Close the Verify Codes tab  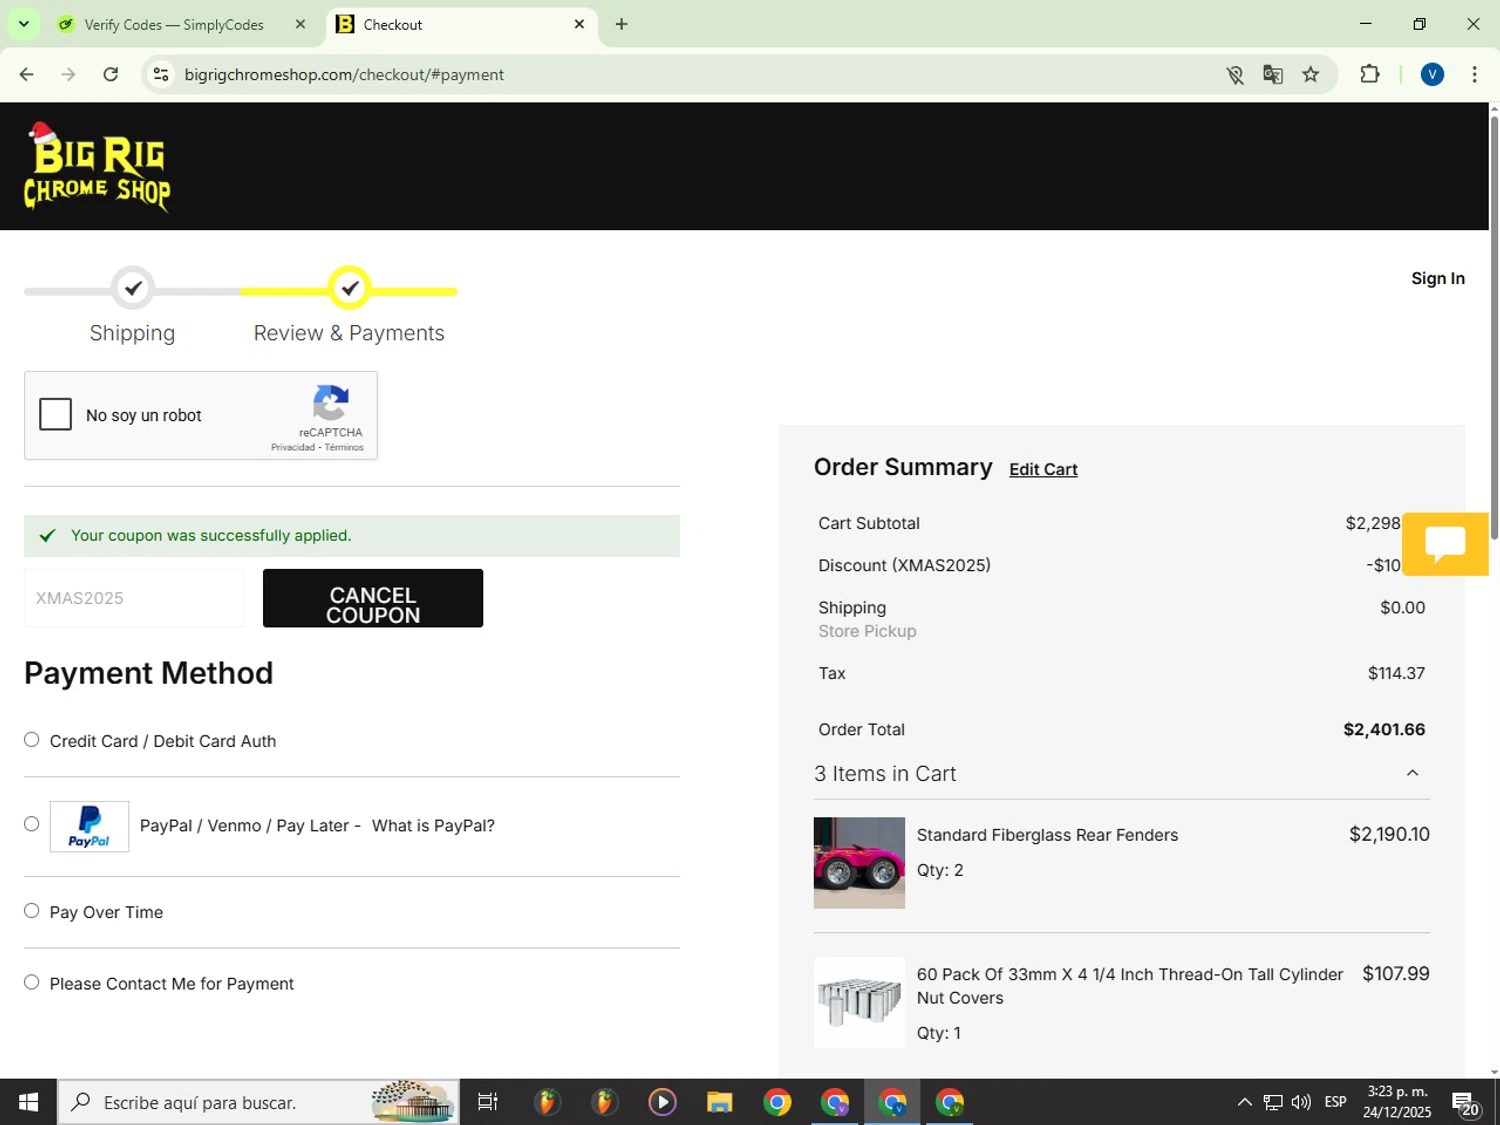click(300, 24)
